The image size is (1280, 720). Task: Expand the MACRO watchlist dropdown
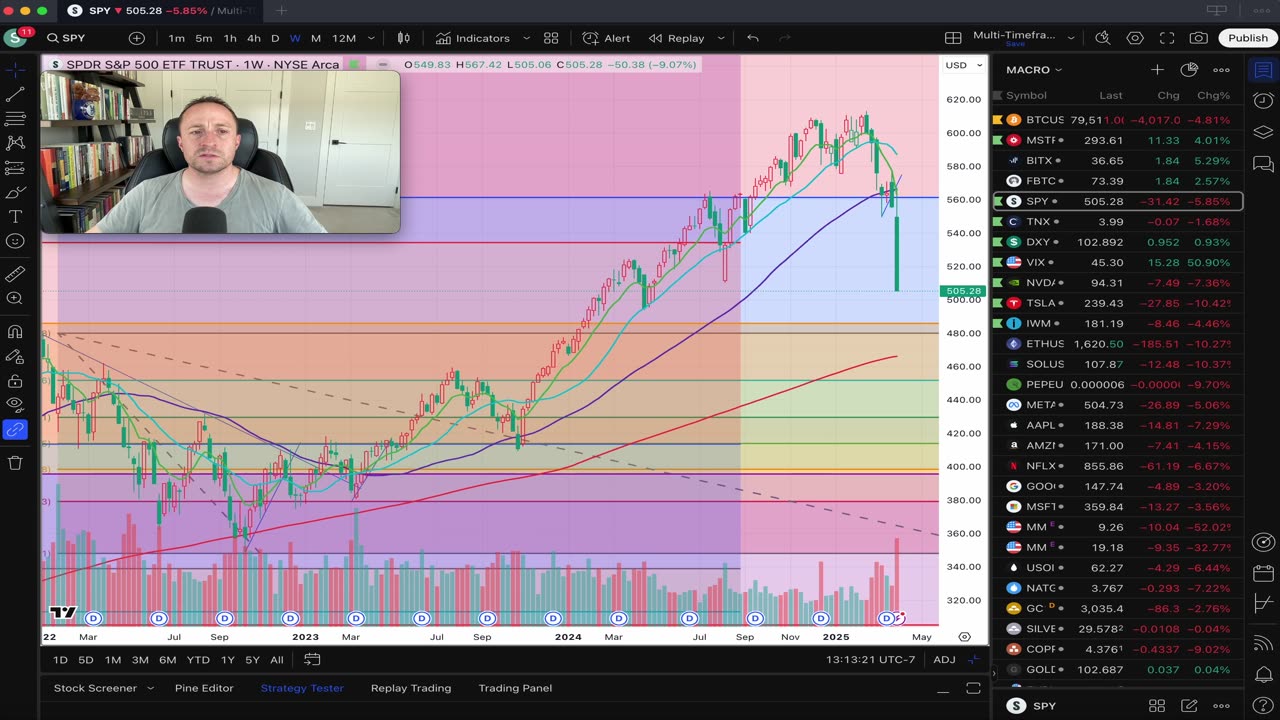(x=1035, y=70)
